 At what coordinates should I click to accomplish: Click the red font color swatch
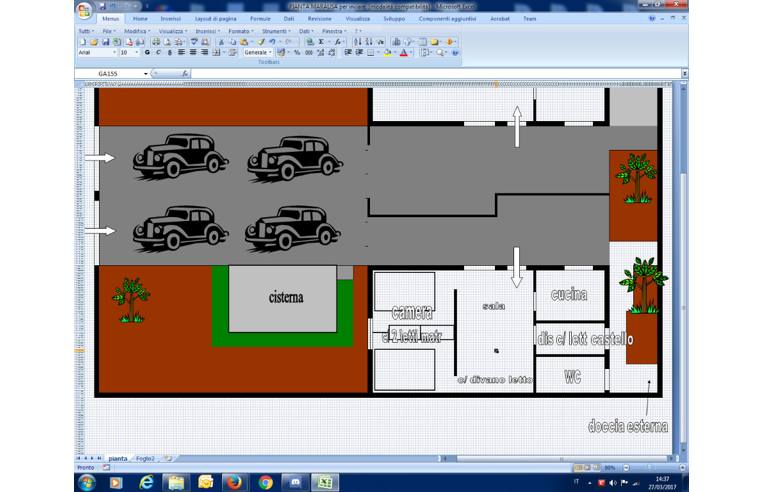(x=403, y=53)
